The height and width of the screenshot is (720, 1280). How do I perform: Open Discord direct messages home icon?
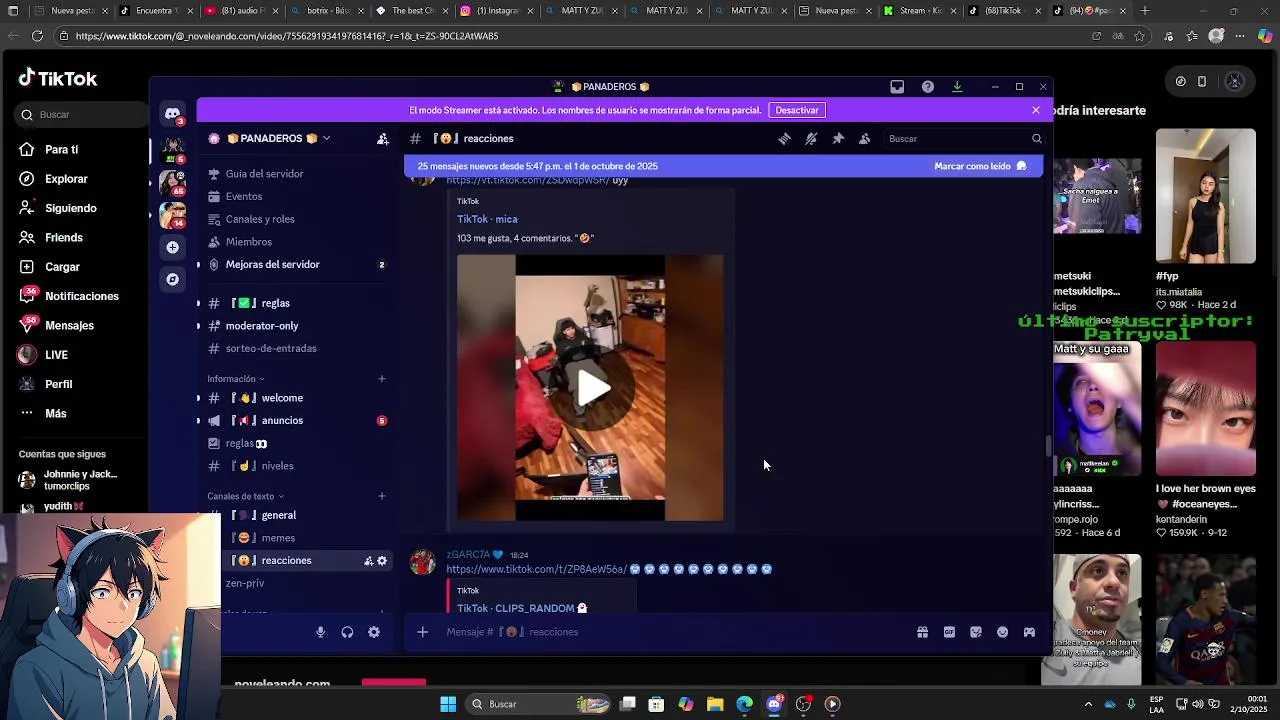click(x=173, y=114)
